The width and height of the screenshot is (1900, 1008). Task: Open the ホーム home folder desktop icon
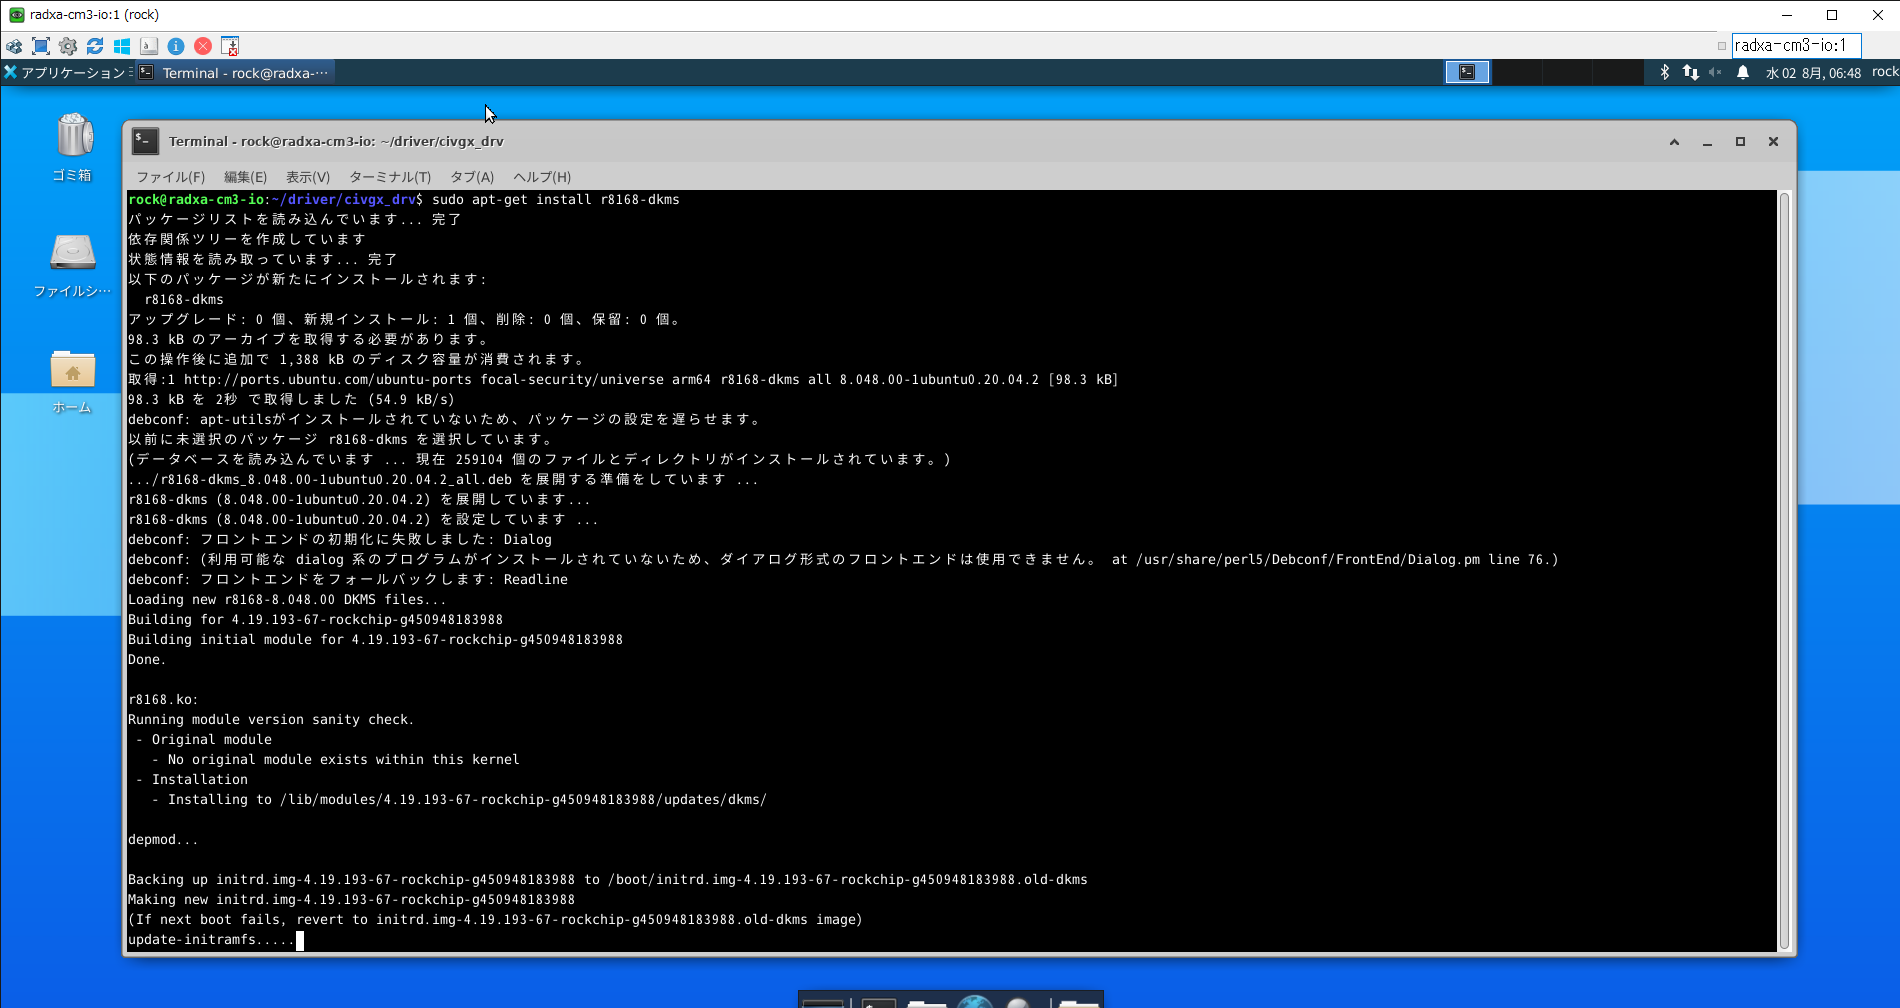[x=73, y=381]
